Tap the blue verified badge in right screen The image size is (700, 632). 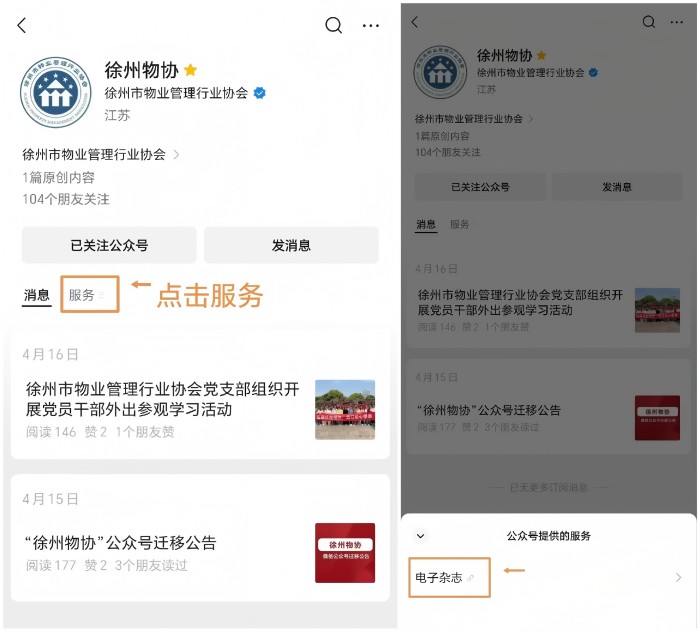[593, 72]
